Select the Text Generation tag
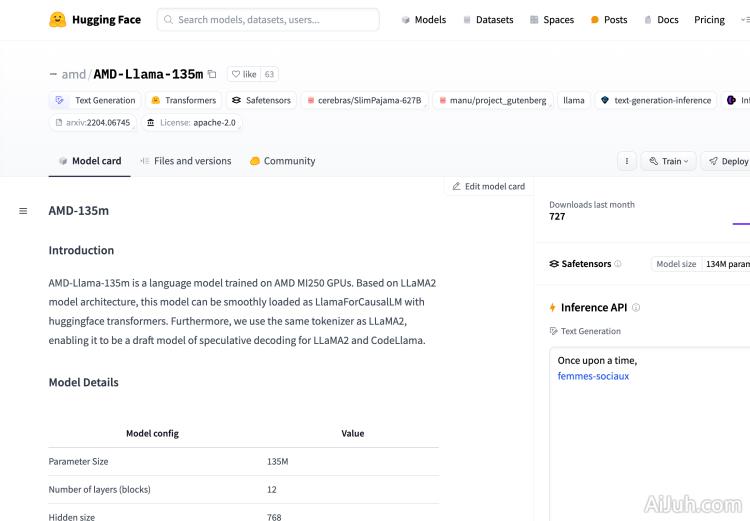This screenshot has height=521, width=750. pyautogui.click(x=96, y=100)
